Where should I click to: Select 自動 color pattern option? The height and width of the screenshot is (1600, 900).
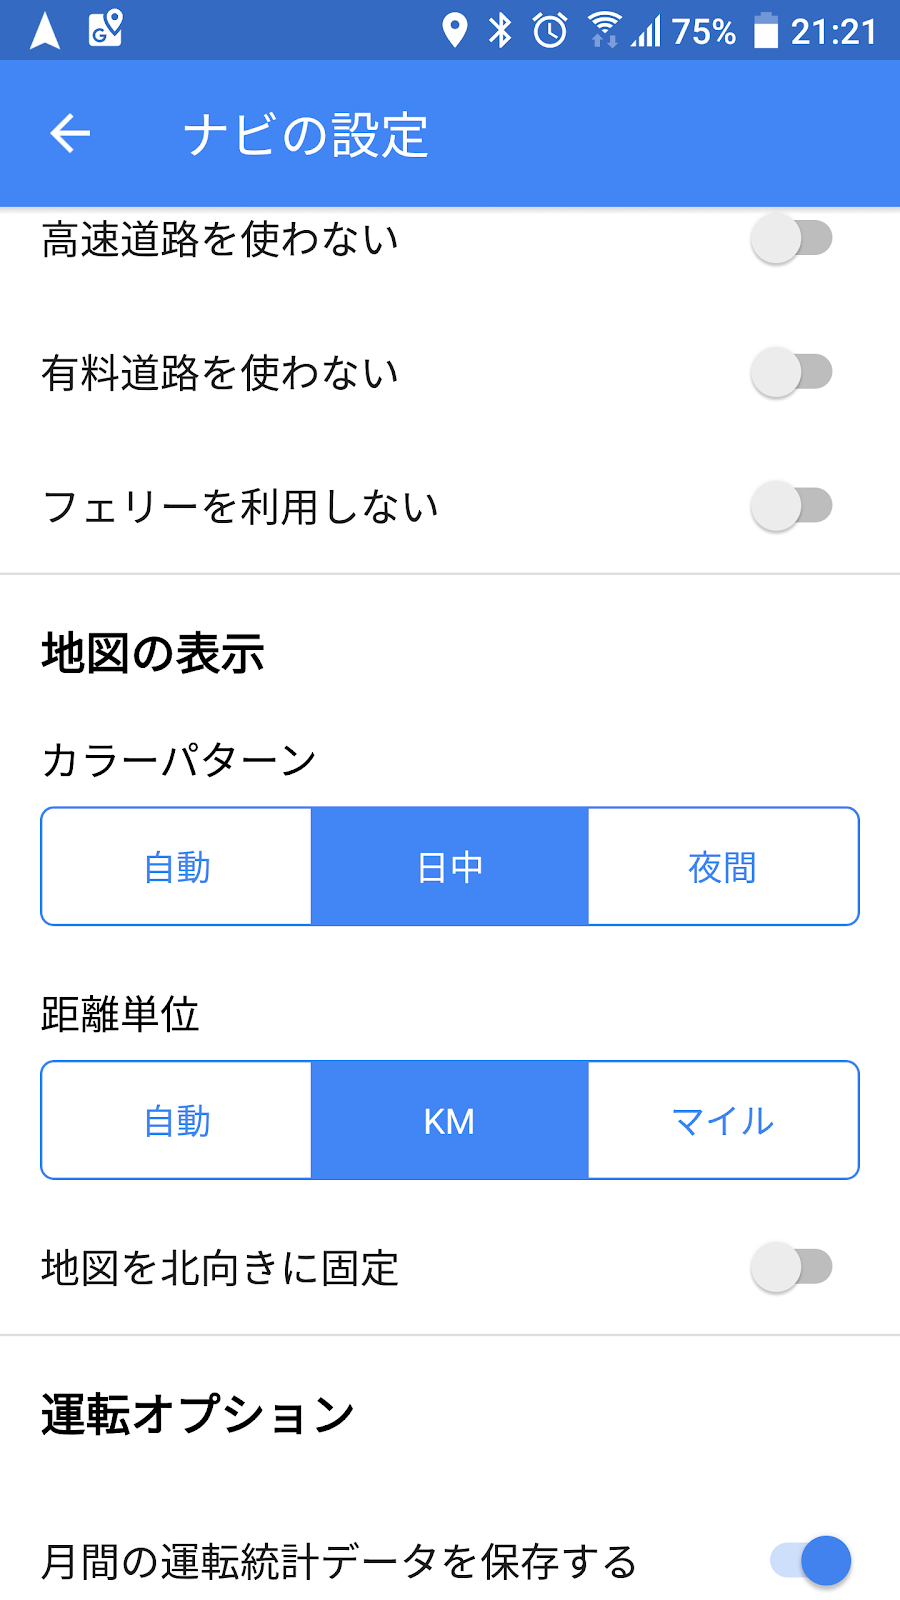177,867
